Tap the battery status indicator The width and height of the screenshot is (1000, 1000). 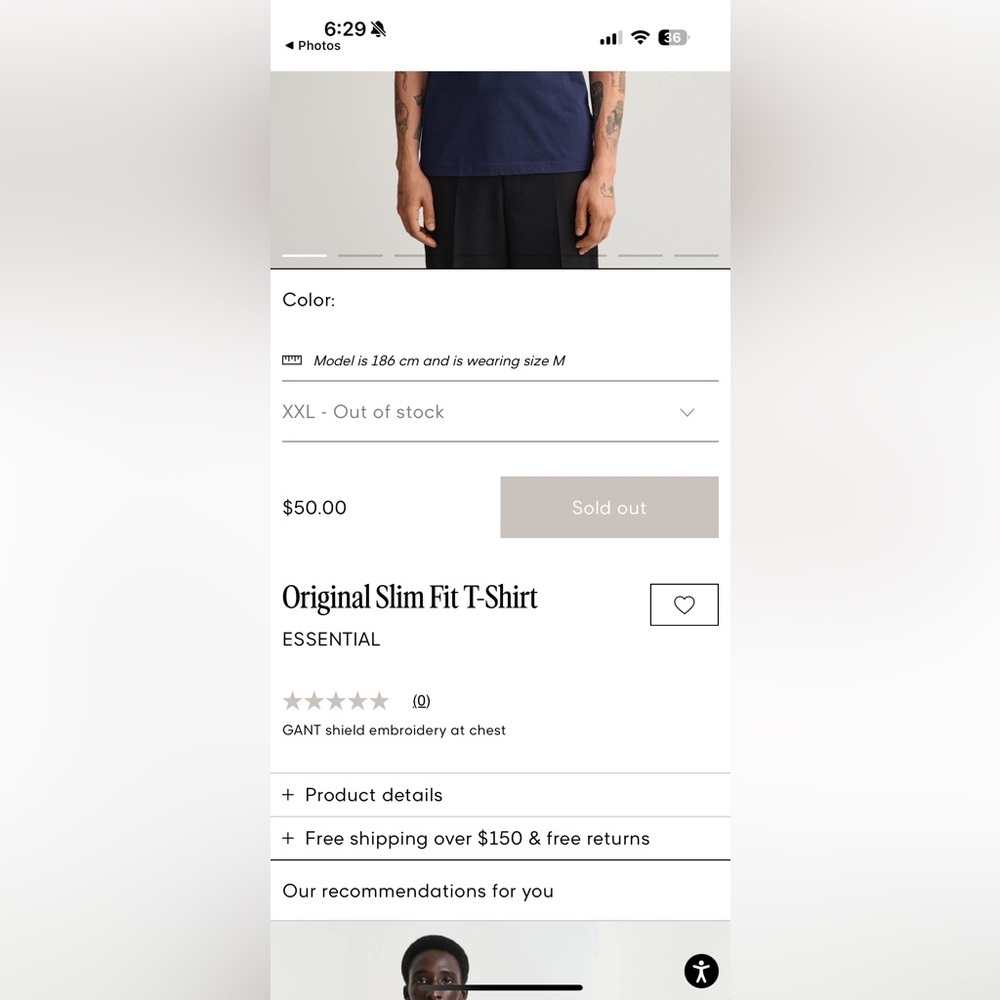(x=673, y=38)
